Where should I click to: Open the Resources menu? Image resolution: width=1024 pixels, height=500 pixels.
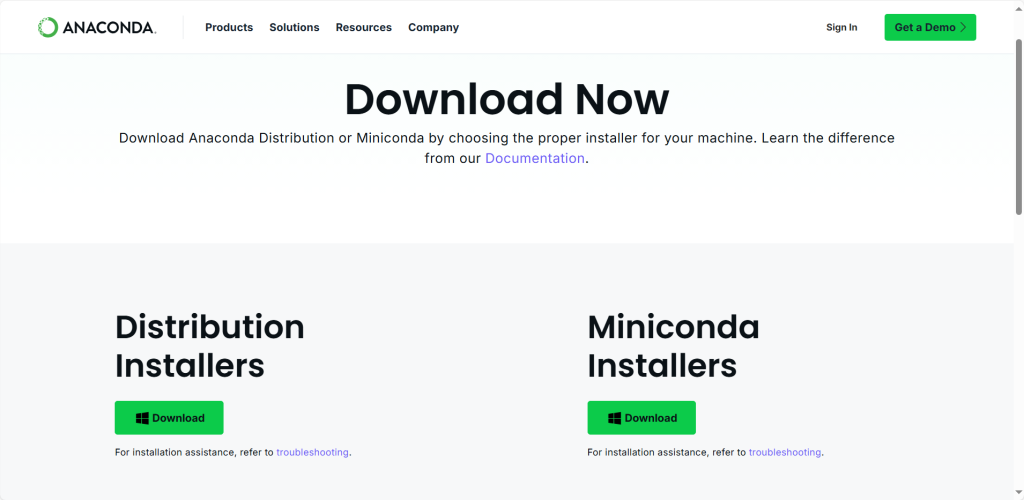coord(363,27)
